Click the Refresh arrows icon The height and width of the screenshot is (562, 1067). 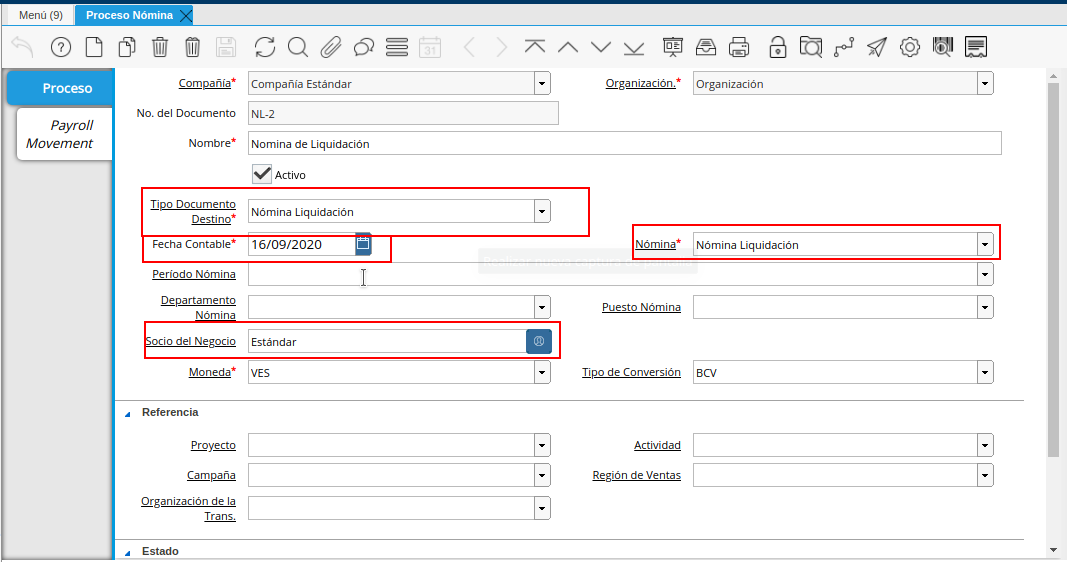264,47
